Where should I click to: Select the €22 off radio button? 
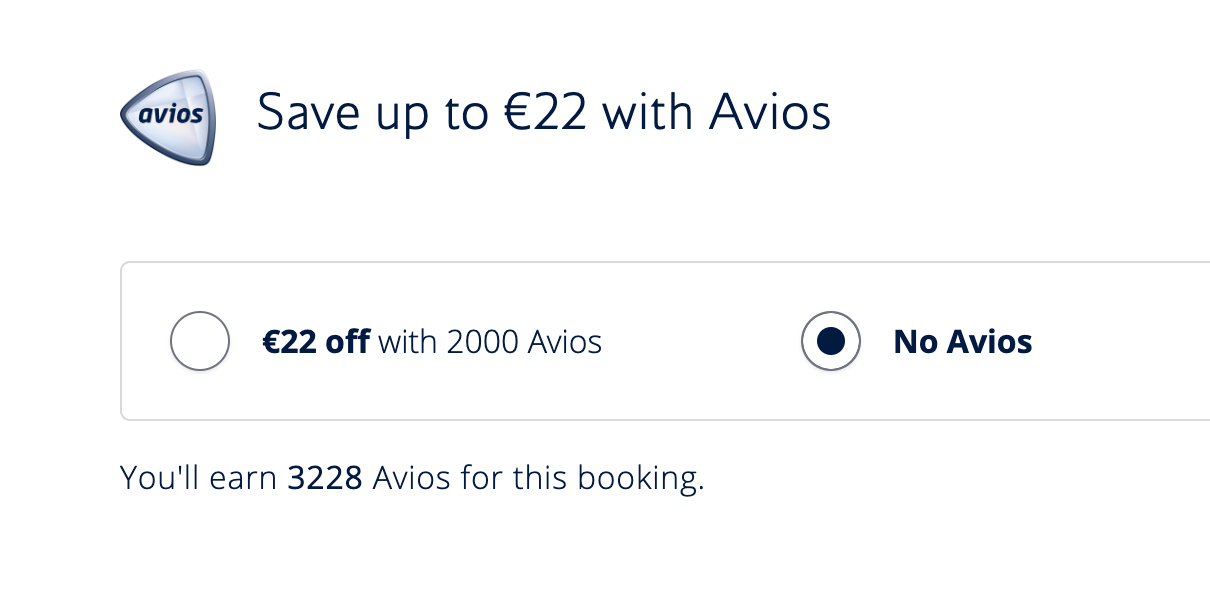[x=200, y=342]
